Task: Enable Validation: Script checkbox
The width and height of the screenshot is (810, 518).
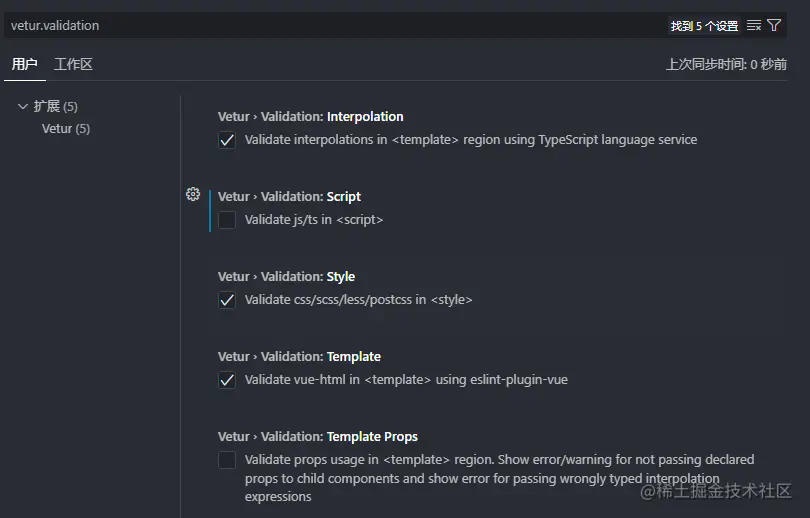Action: [x=227, y=220]
